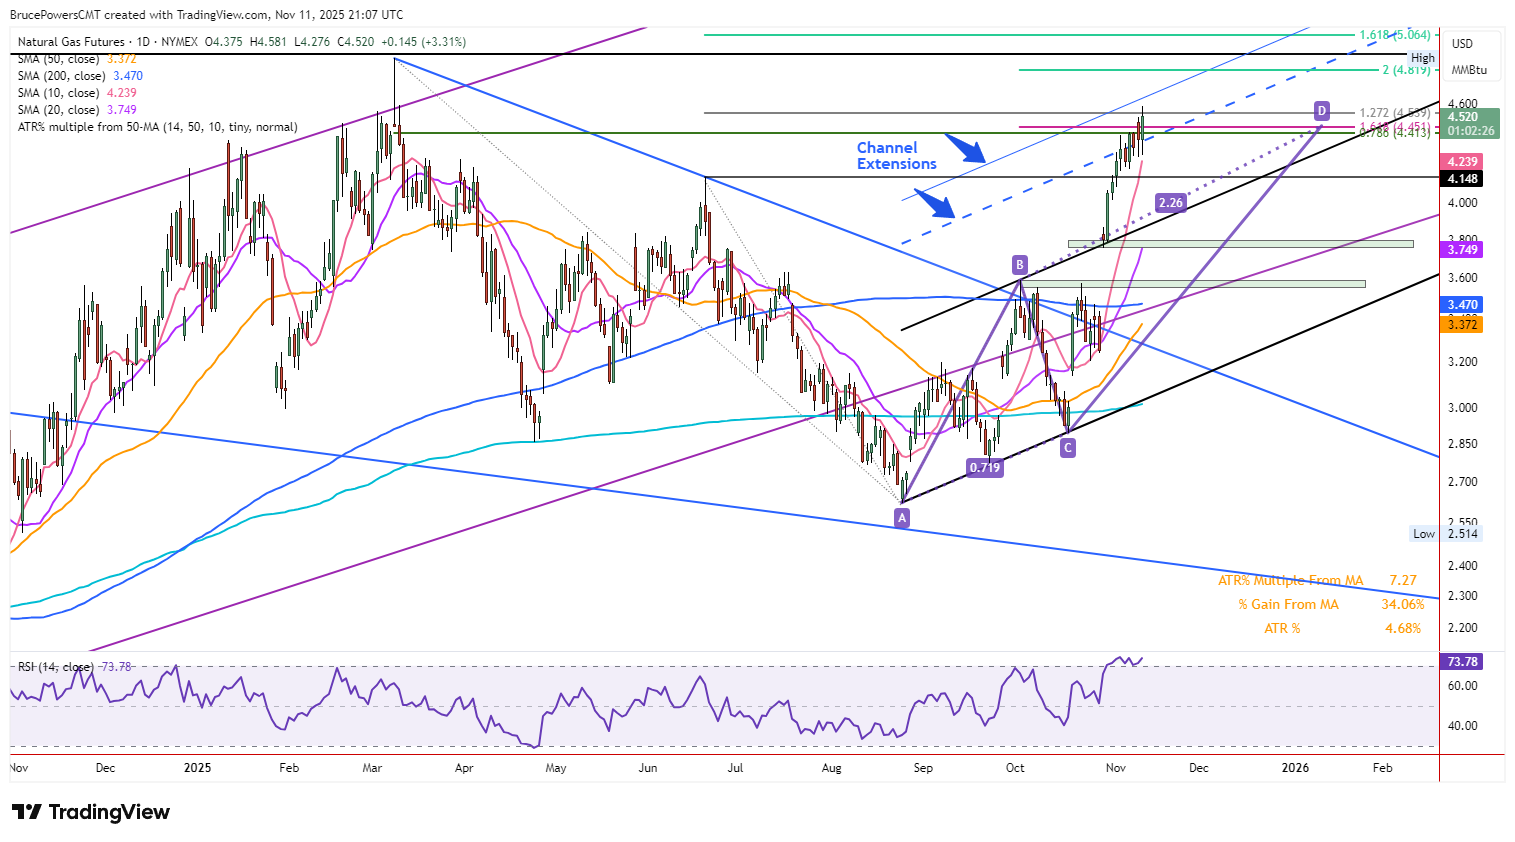Select the MMBtu unit label

click(x=1469, y=70)
